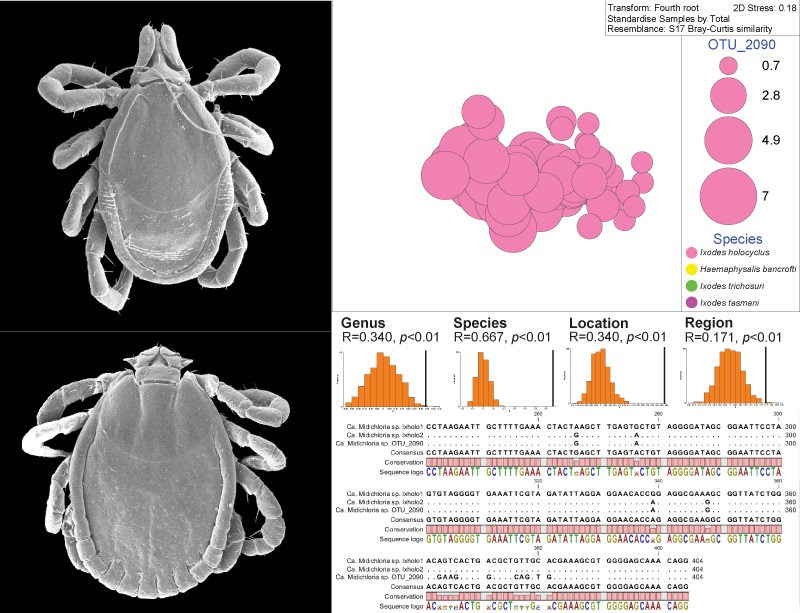The height and width of the screenshot is (613, 800).
Task: Click the 'Location' histogram heading
Action: click(598, 323)
